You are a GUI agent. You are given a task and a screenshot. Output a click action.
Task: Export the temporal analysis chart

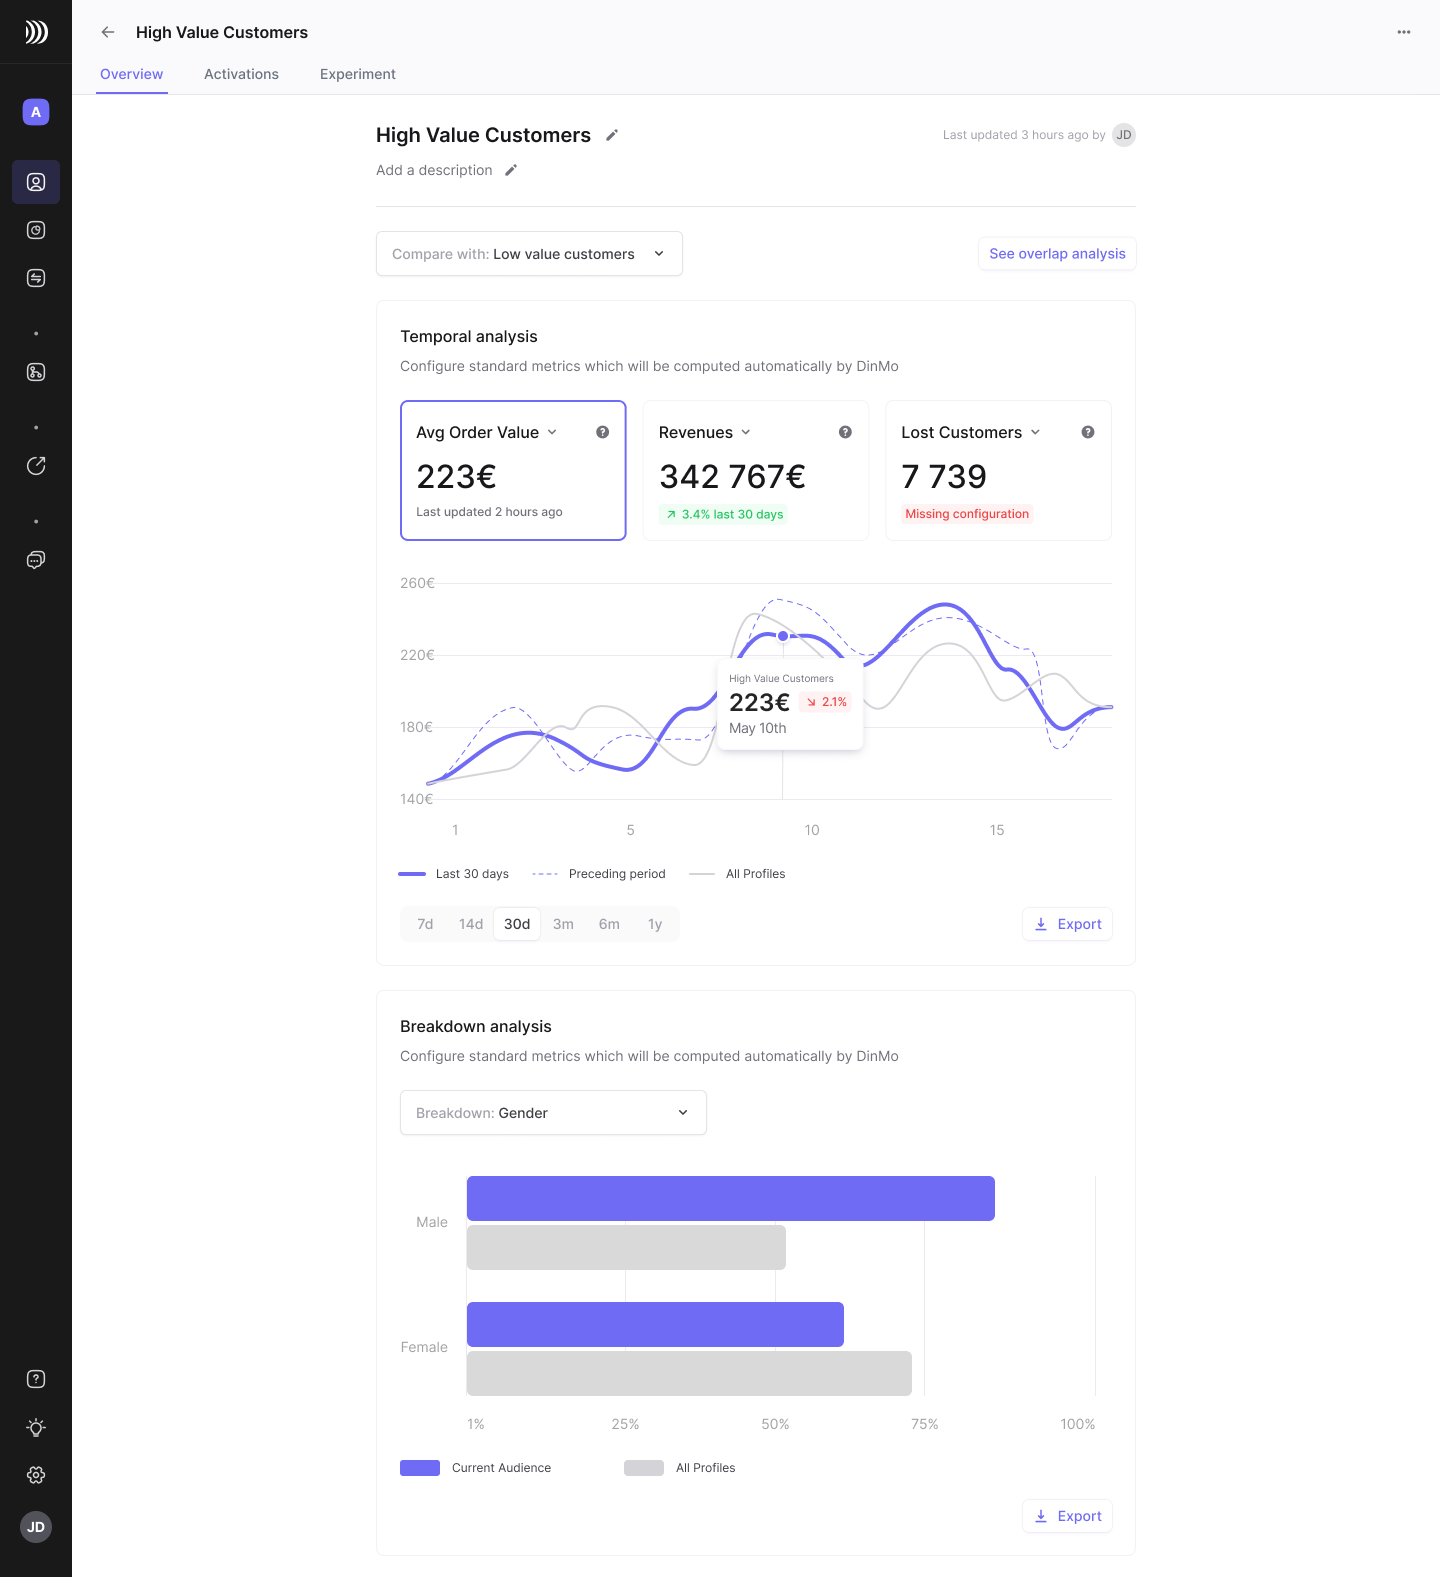(x=1067, y=924)
